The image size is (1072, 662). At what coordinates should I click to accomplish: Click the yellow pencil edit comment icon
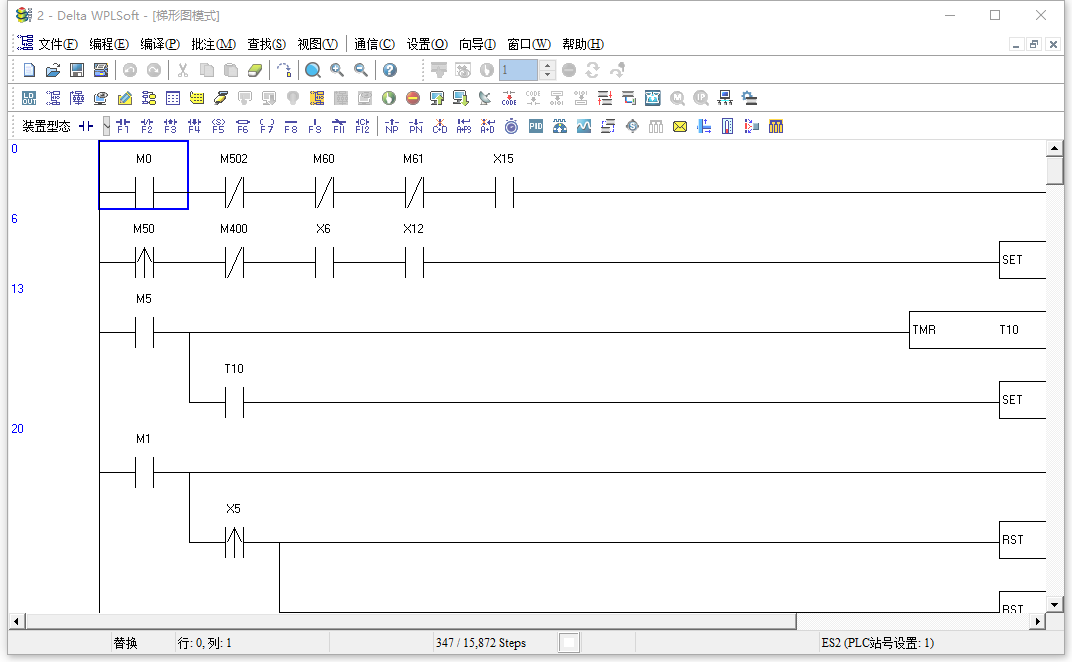(125, 98)
